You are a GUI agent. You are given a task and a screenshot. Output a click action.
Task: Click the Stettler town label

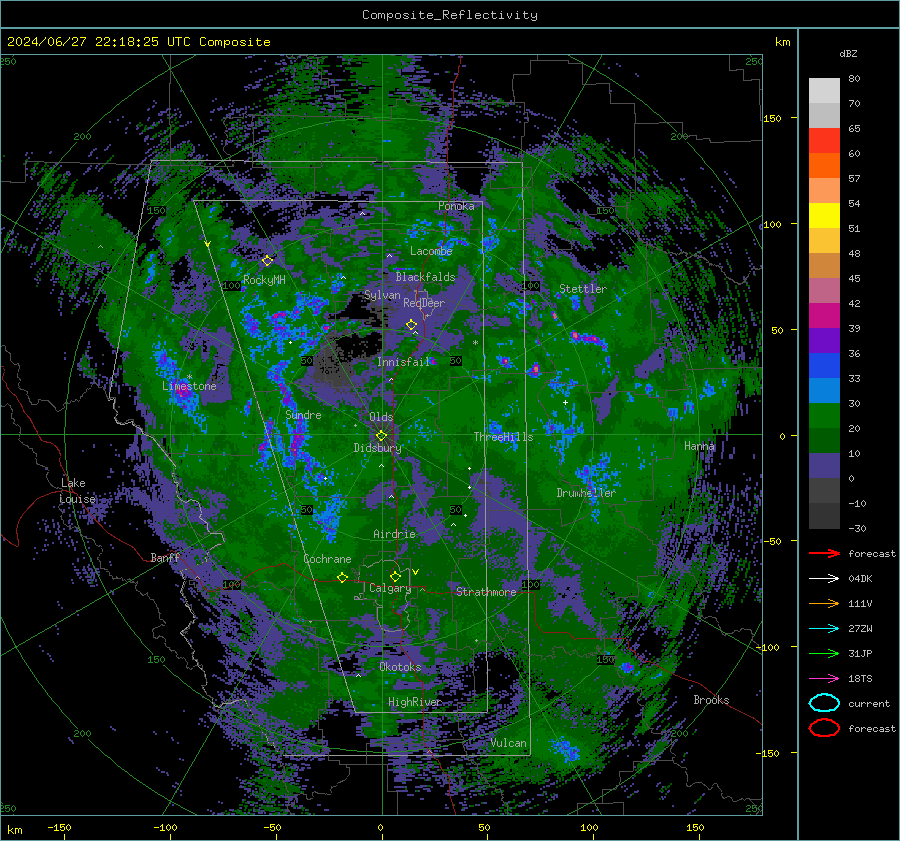pyautogui.click(x=583, y=289)
